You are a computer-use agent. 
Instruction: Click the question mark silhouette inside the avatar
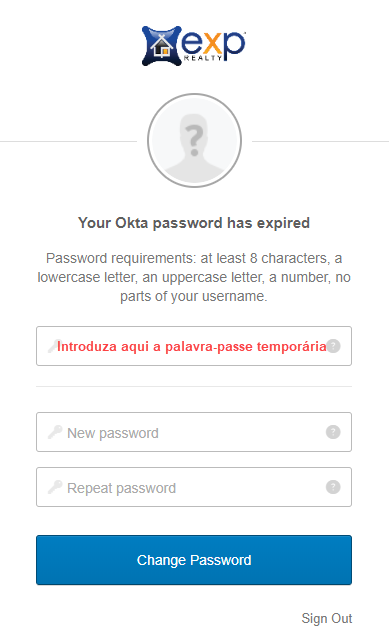194,141
